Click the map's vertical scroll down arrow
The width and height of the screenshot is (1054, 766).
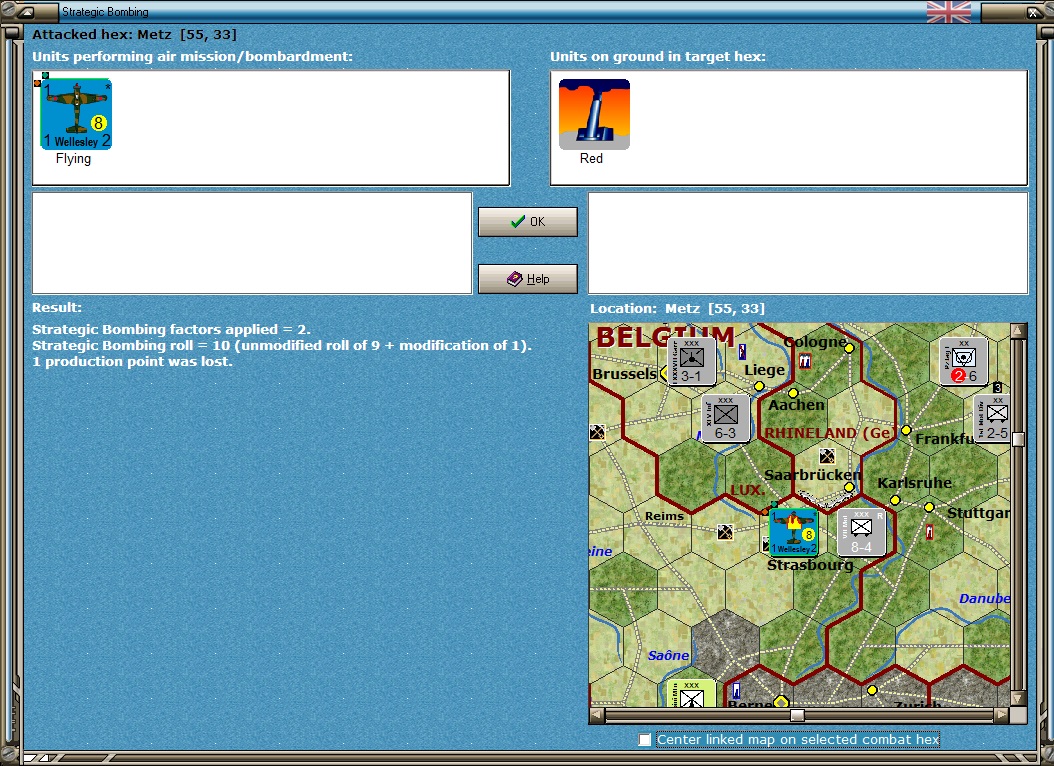pyautogui.click(x=1018, y=699)
